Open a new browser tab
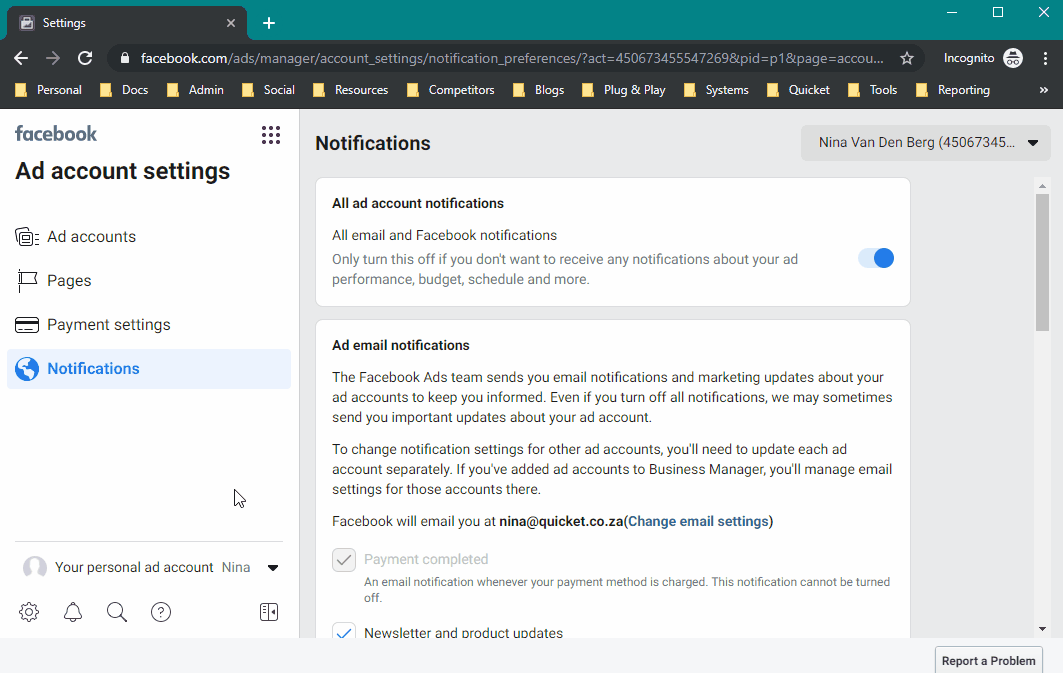 269,23
